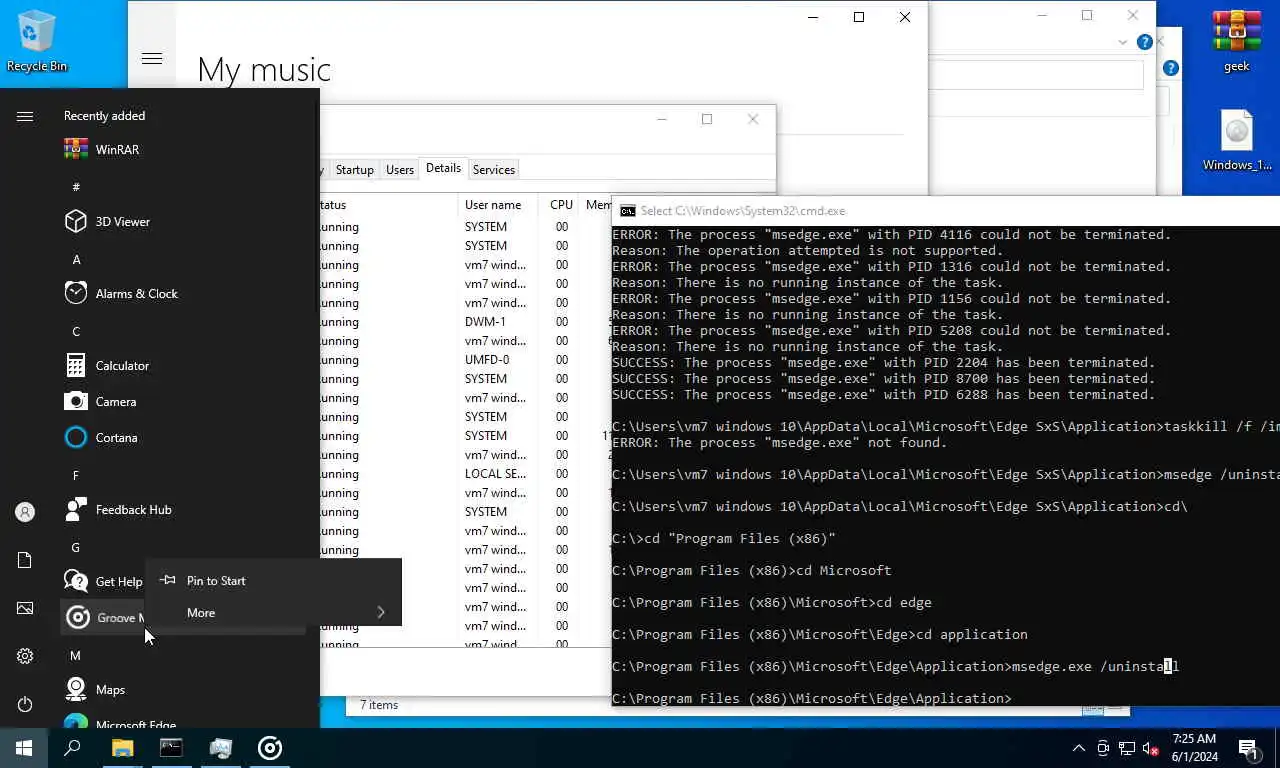Image resolution: width=1280 pixels, height=768 pixels.
Task: Open the Camera app
Action: (x=185, y=401)
